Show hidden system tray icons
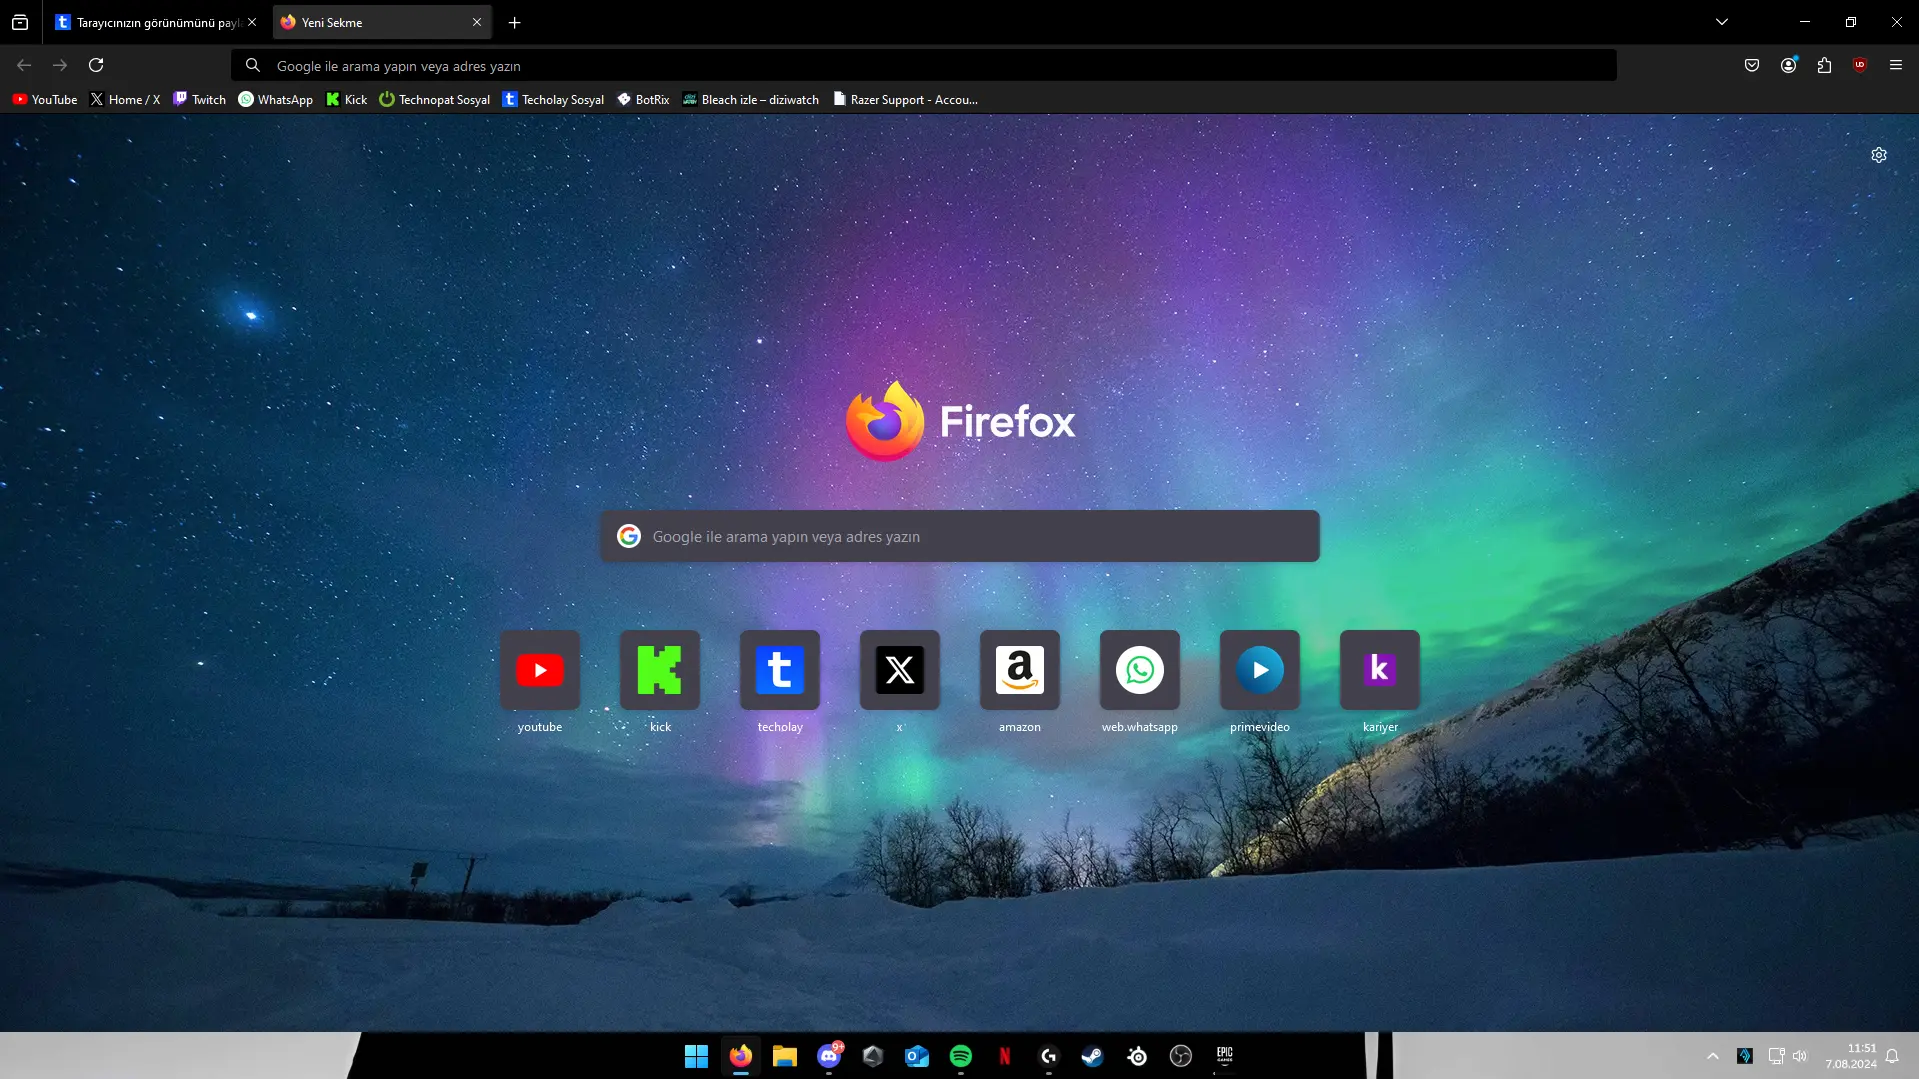The height and width of the screenshot is (1079, 1919). pos(1713,1056)
